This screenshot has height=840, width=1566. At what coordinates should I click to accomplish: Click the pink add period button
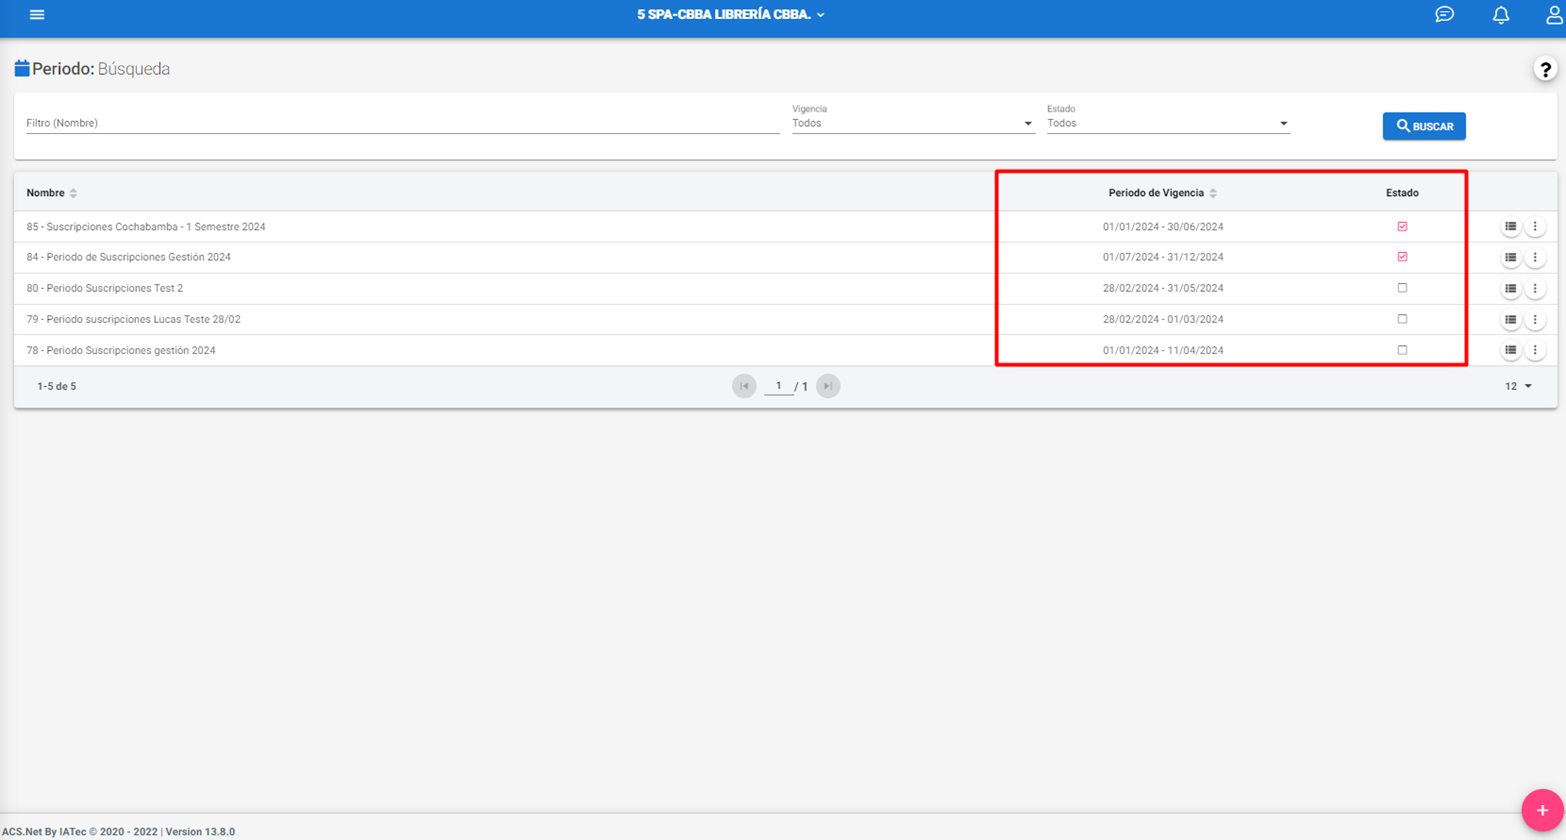click(x=1542, y=810)
